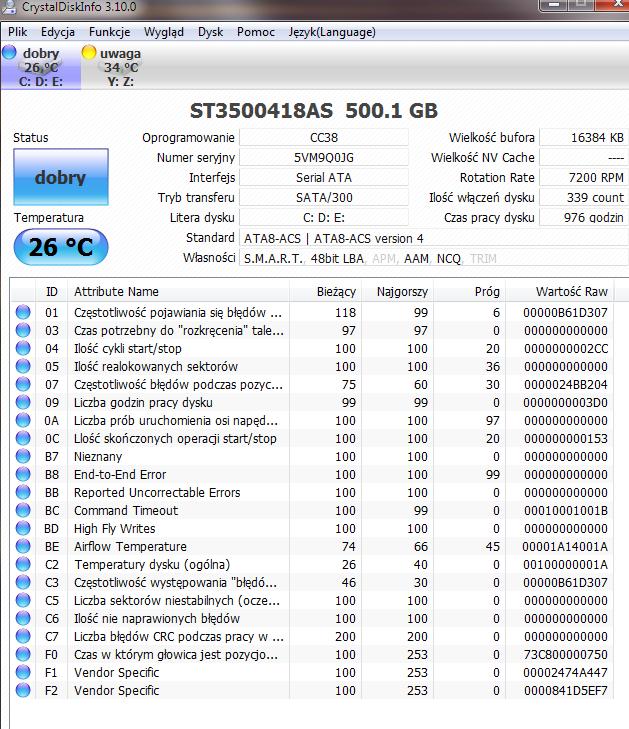Select the Liczba godzin pracy dysku row
629x729 pixels.
pos(312,402)
